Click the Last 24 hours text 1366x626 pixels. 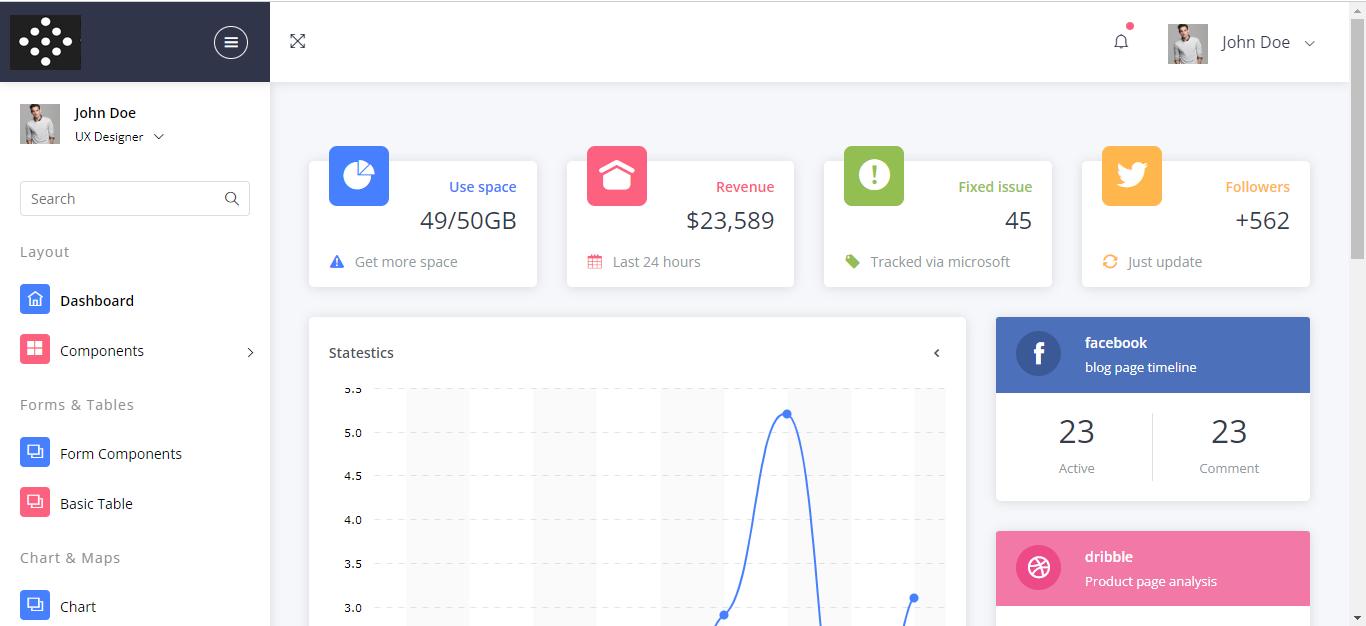point(657,262)
